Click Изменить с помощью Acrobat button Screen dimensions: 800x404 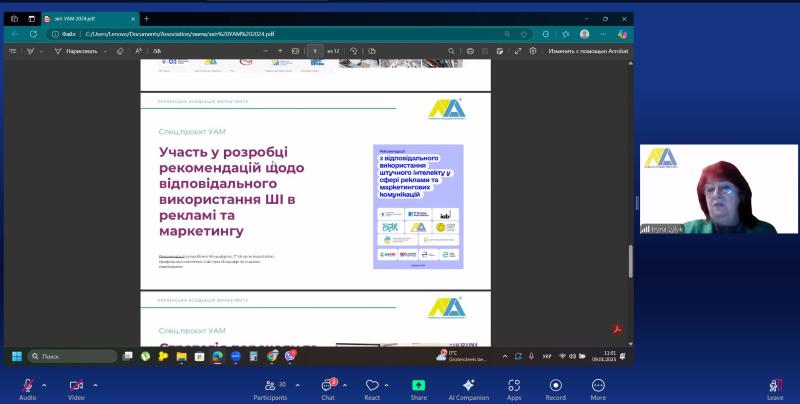pos(588,50)
